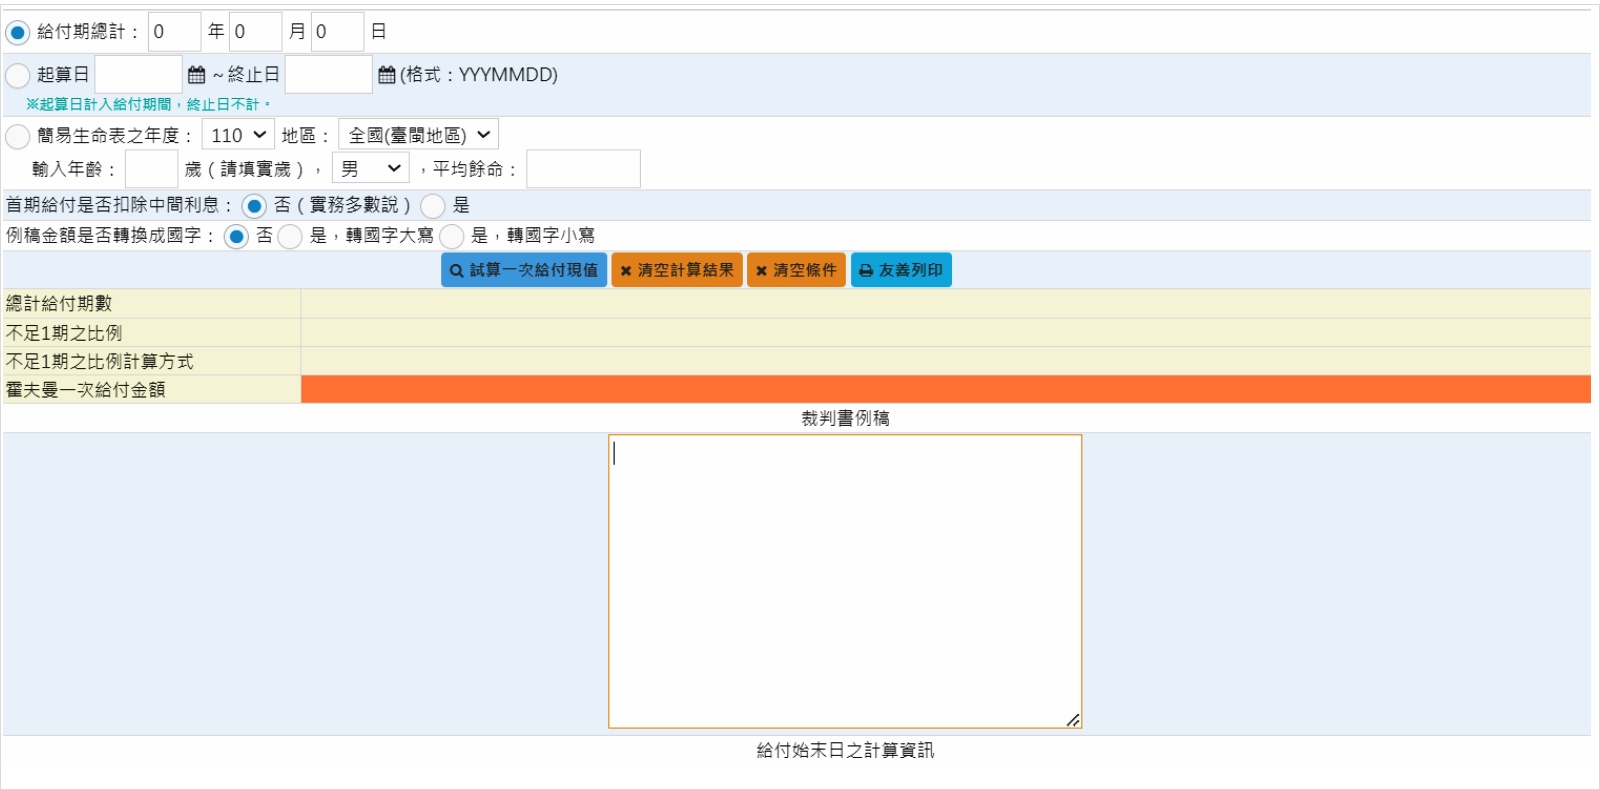Click inside the 裁判書例稿 text area
1600x790 pixels.
[845, 581]
